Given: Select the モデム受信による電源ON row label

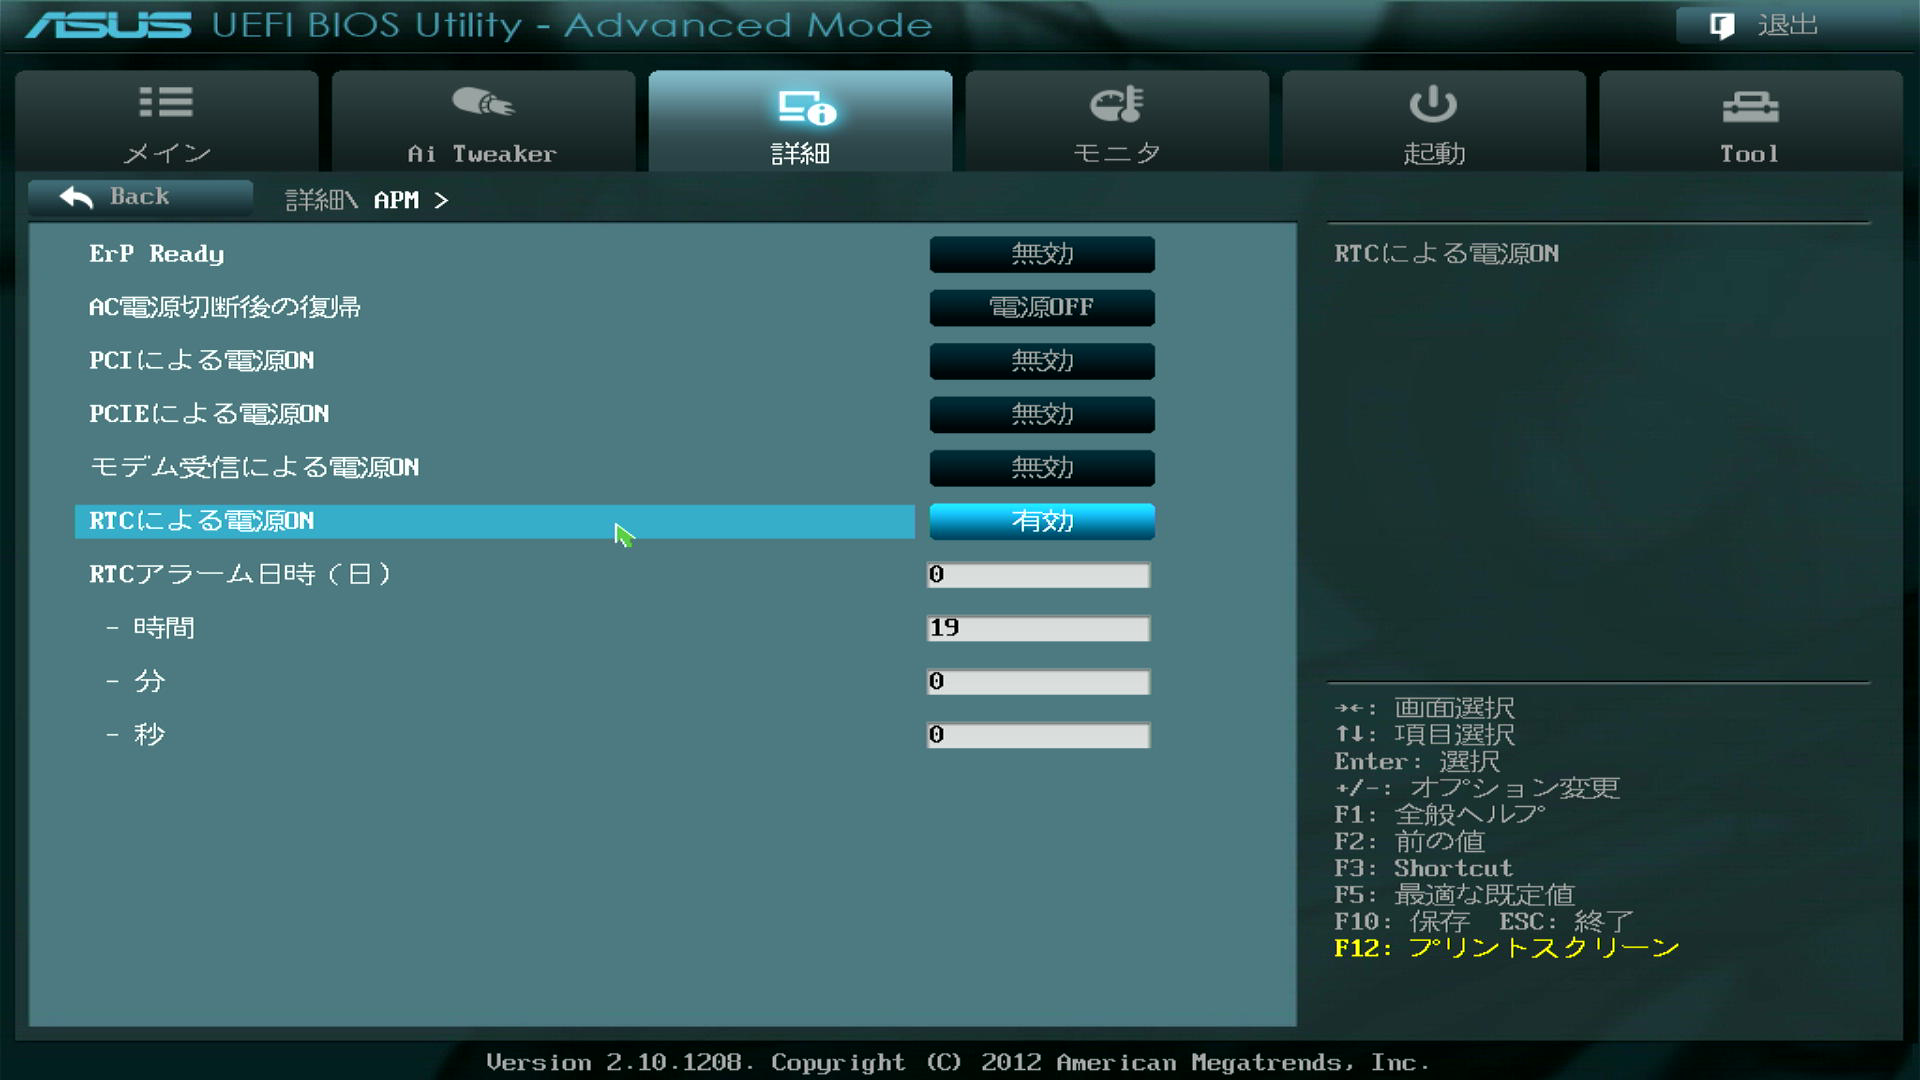Looking at the screenshot, I should tap(254, 468).
